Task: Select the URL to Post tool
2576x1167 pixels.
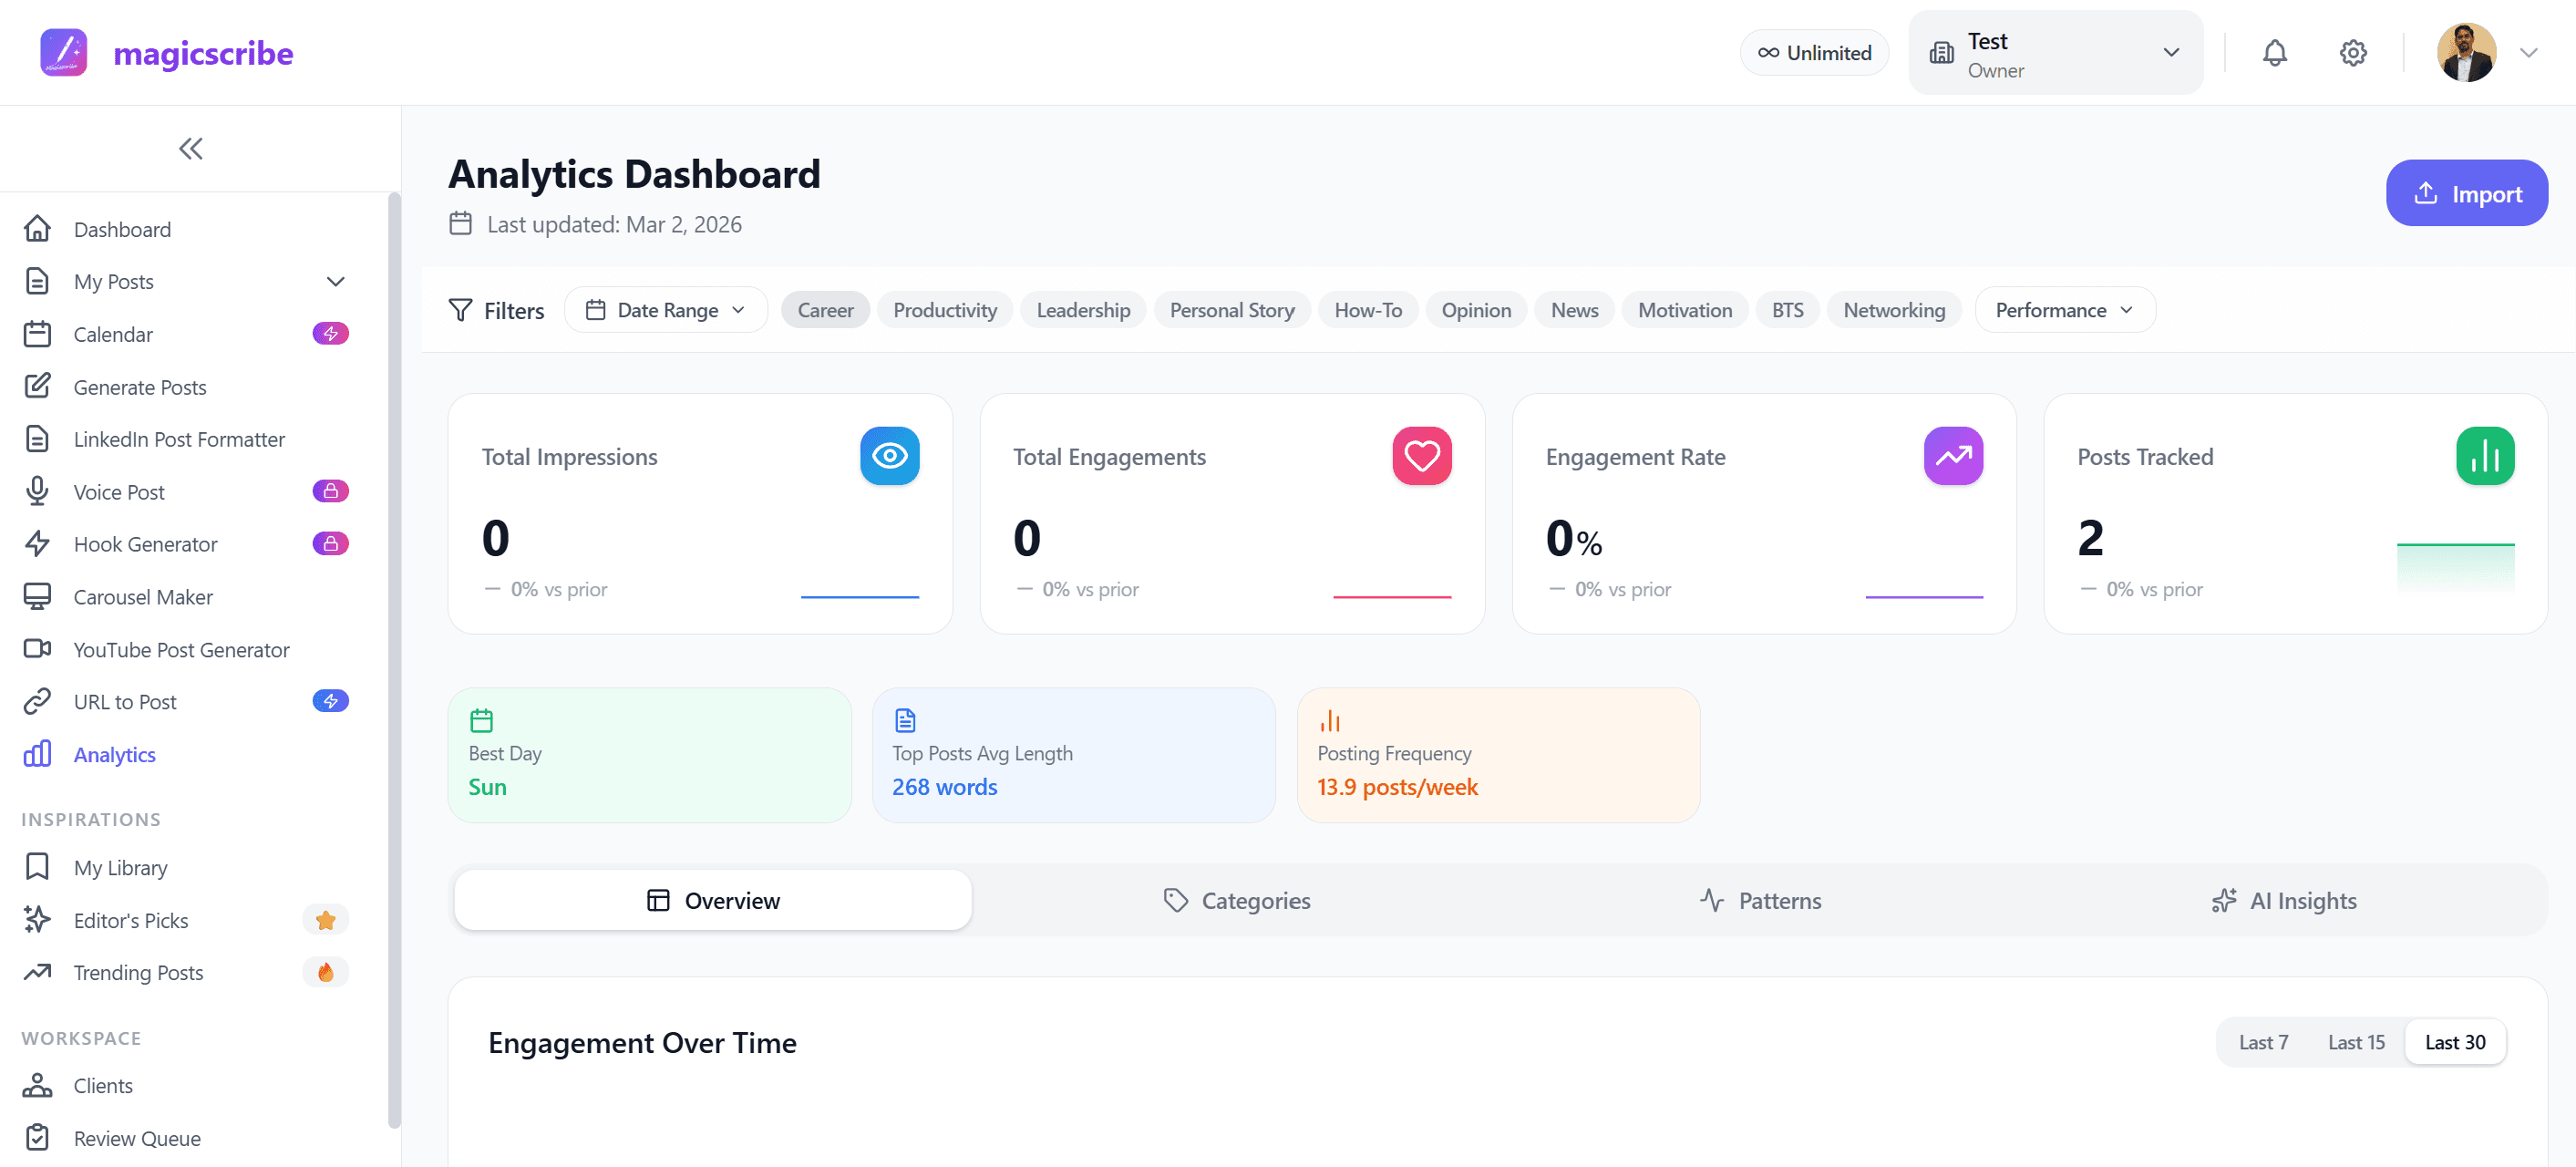Action: pos(124,701)
